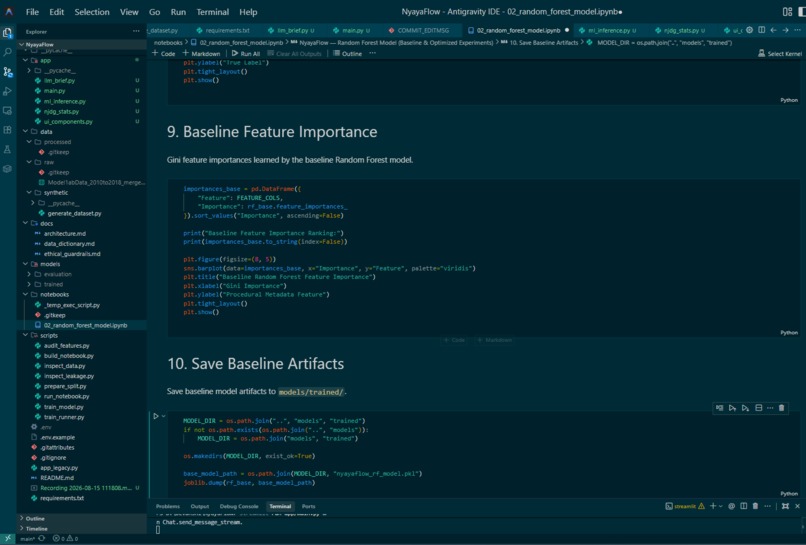Open the Selection menu
Screen dimensions: 806x545
click(x=92, y=12)
